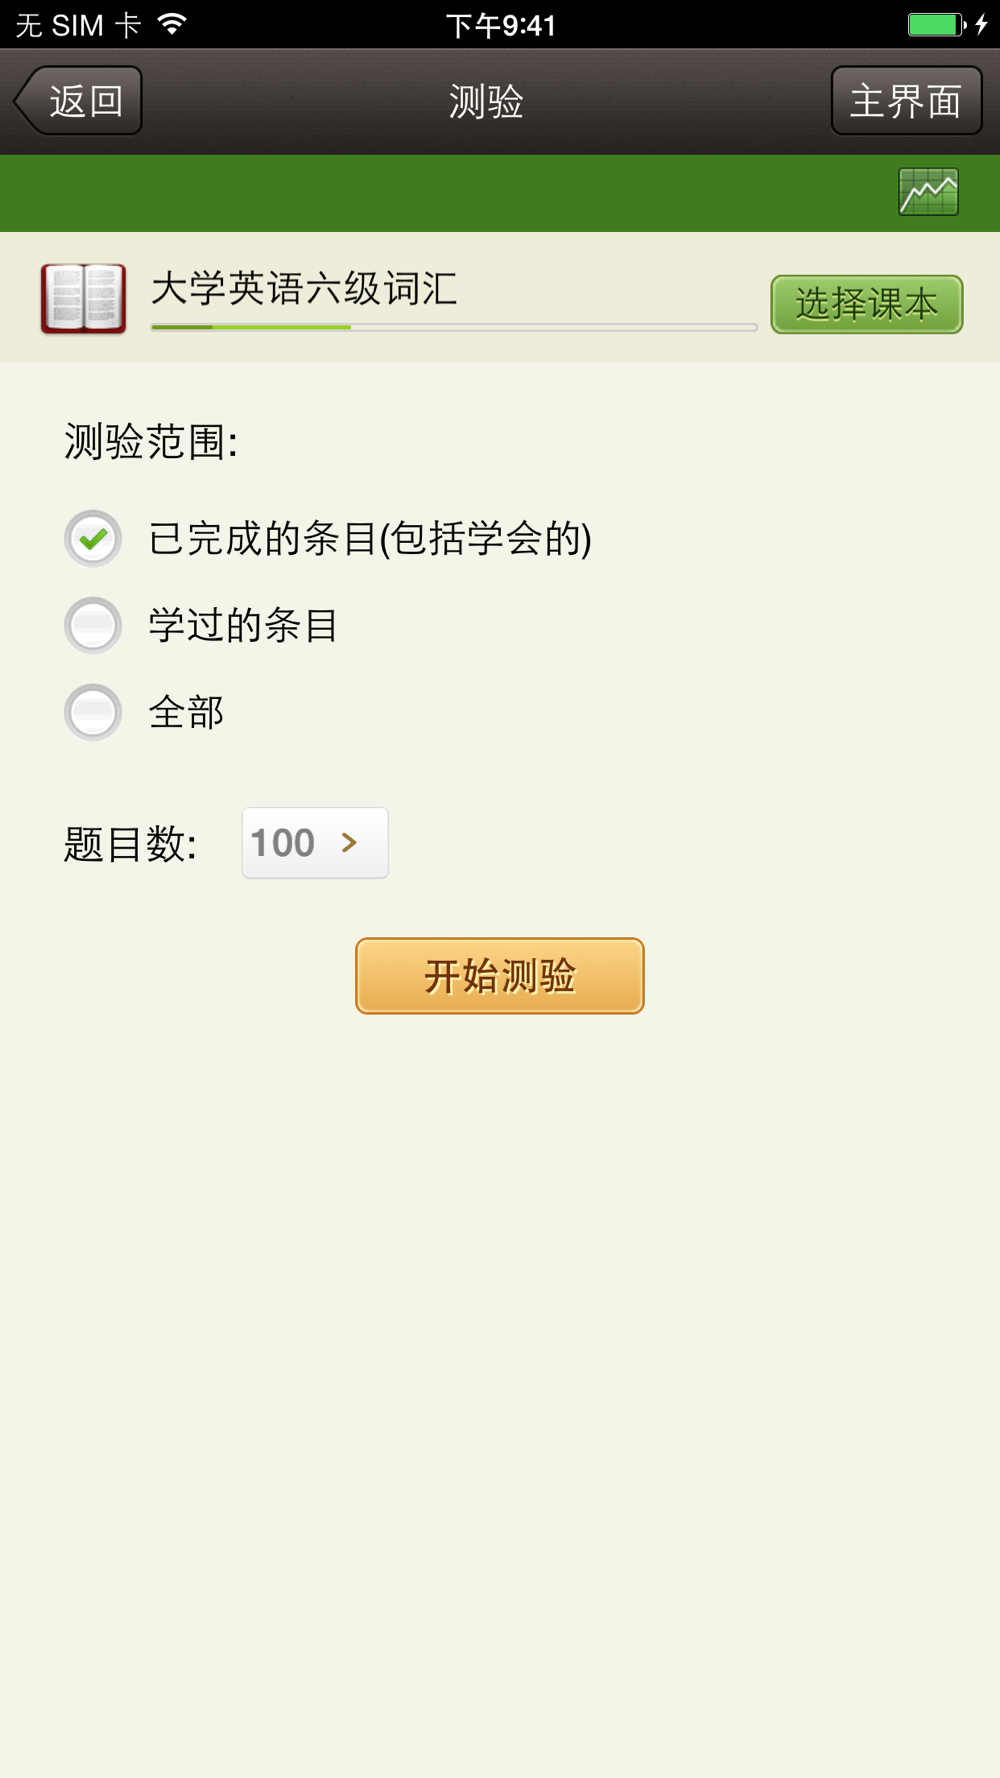Open the statistics chart icon
Screen dimensions: 1000x1778
(x=928, y=192)
